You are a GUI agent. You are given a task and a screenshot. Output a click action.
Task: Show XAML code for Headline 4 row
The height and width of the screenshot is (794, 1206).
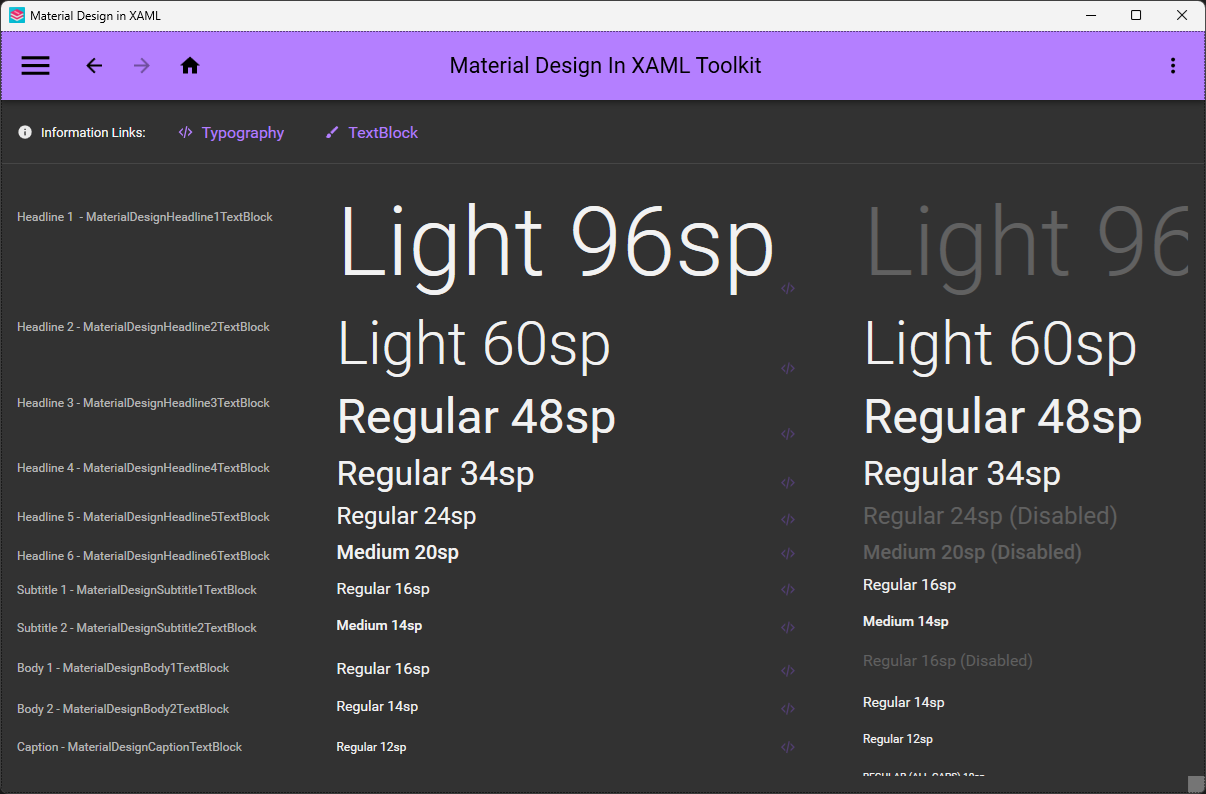tap(788, 483)
